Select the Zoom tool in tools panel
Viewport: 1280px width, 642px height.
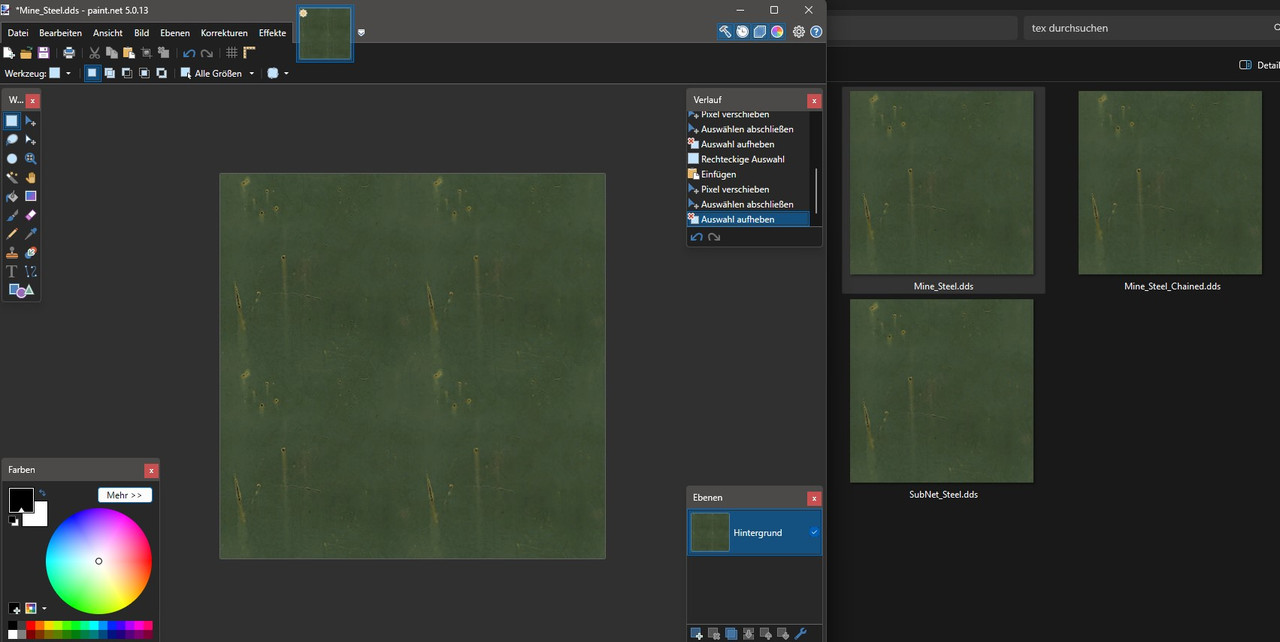[31, 159]
